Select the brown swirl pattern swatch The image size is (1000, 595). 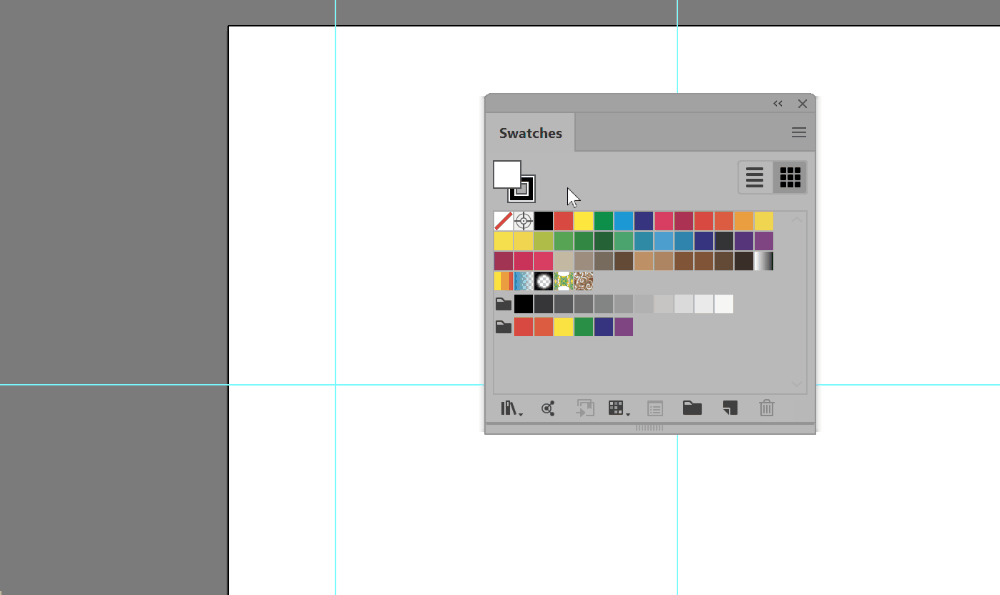coord(584,281)
